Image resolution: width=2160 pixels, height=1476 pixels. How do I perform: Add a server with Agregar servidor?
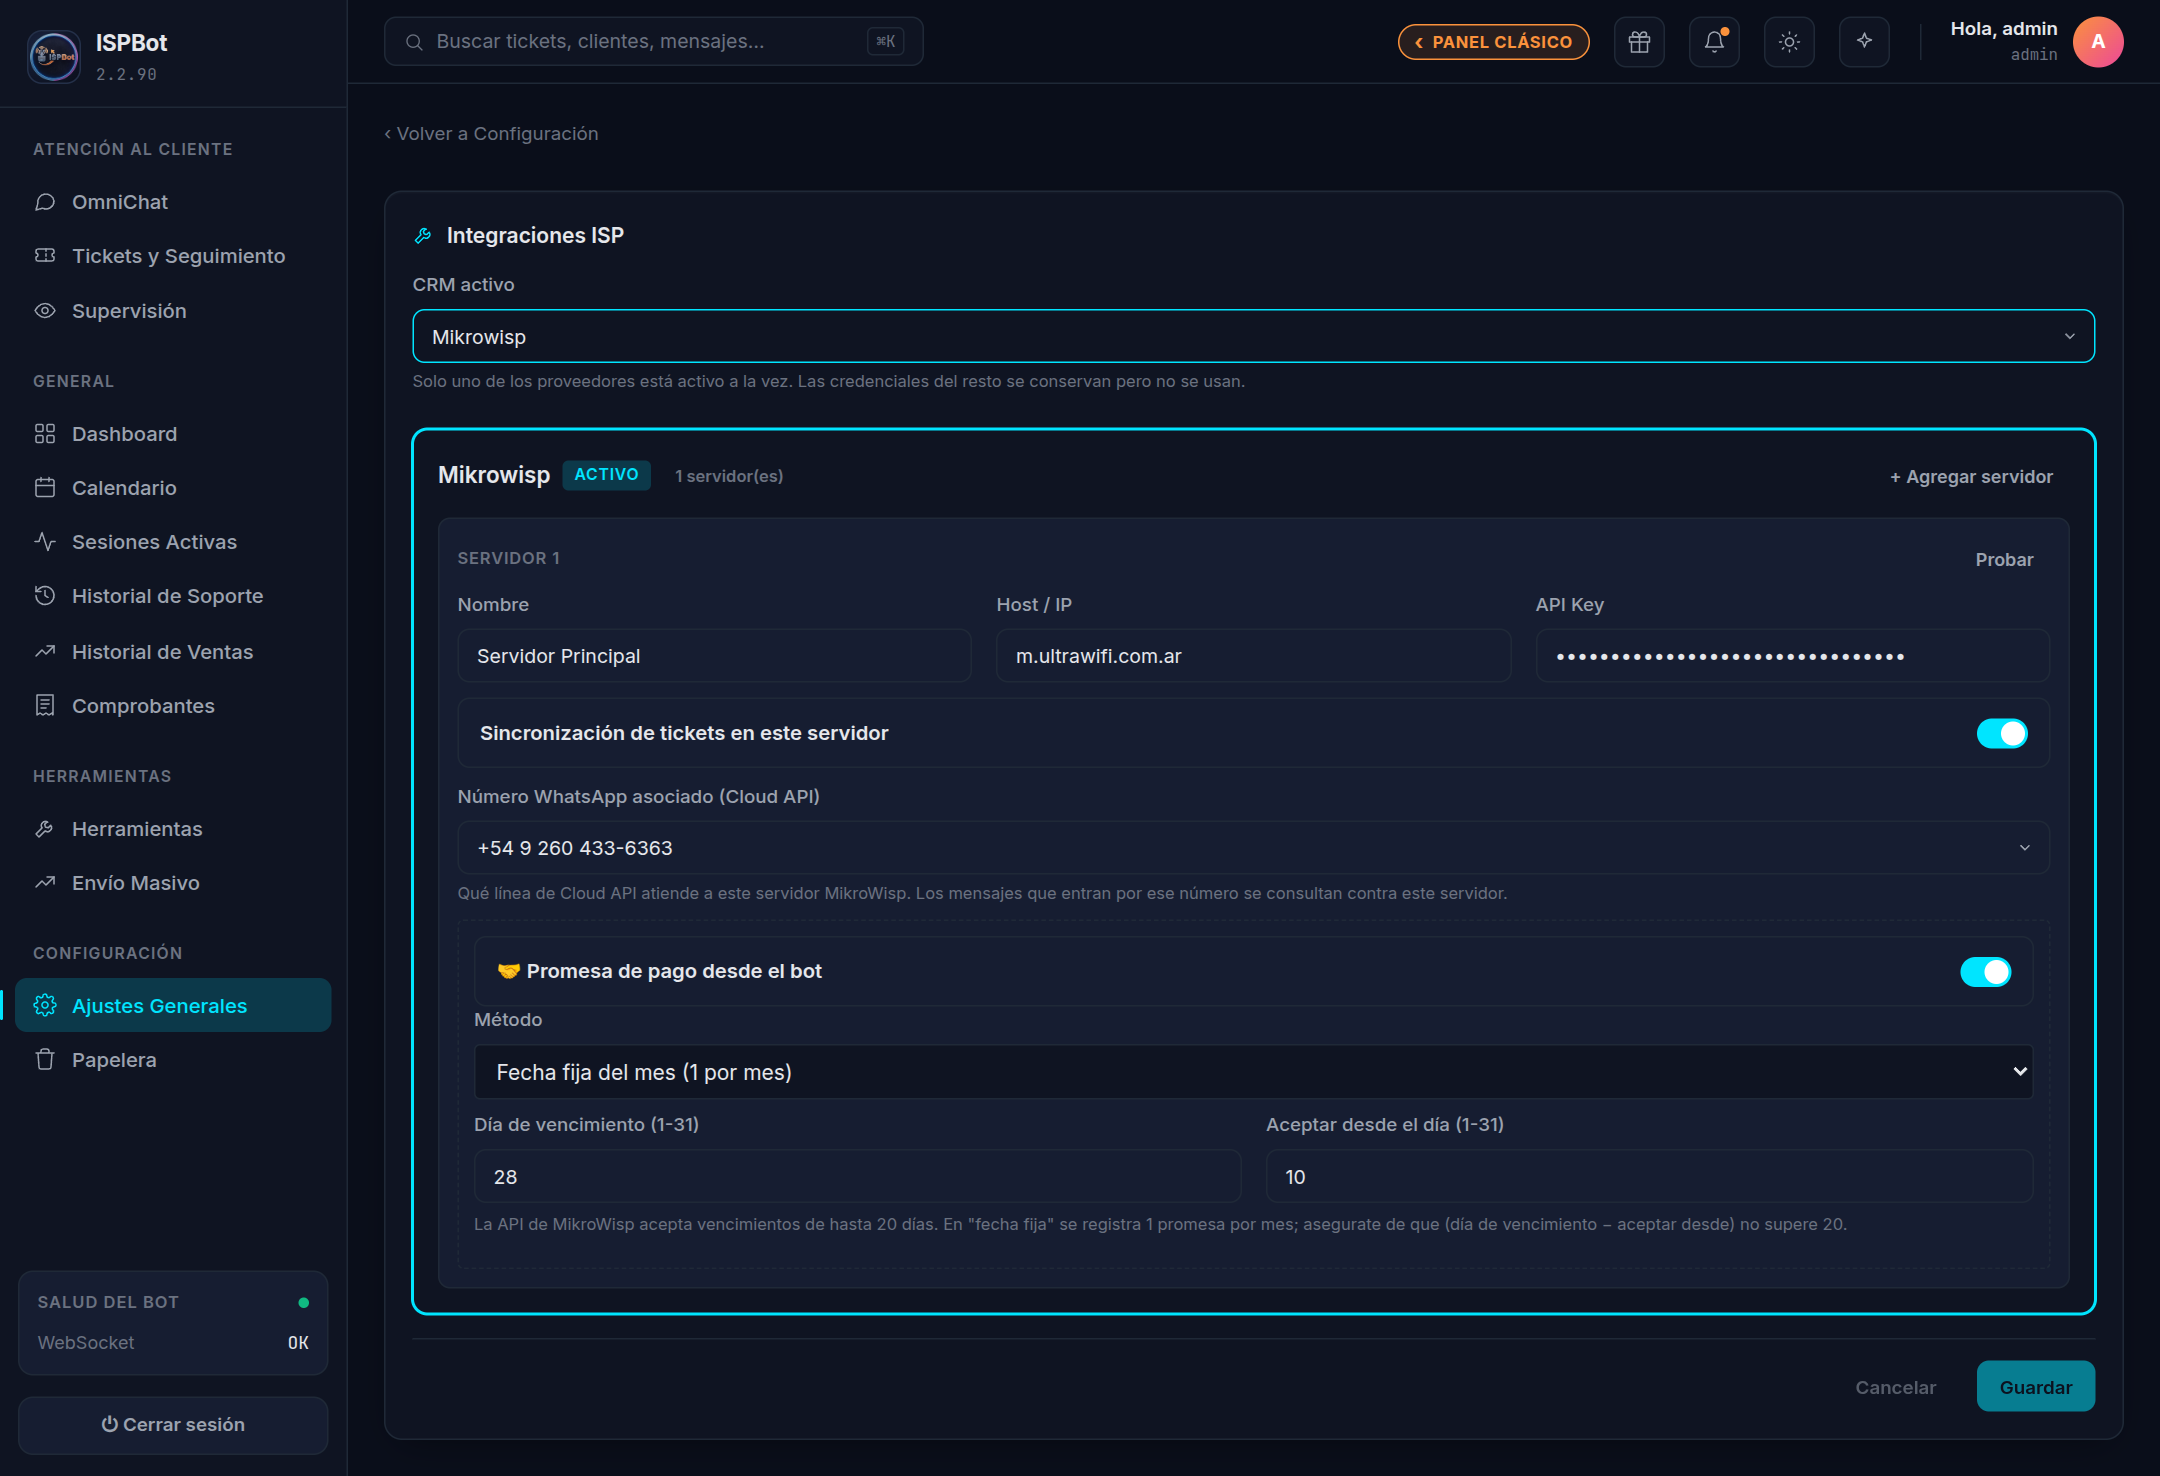click(1971, 477)
